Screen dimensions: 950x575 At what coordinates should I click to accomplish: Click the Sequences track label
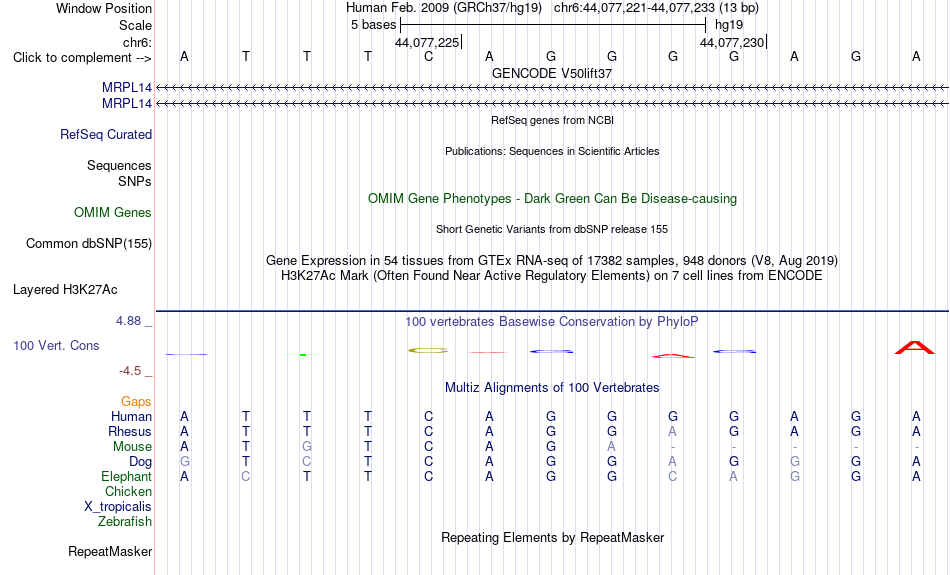click(x=119, y=165)
